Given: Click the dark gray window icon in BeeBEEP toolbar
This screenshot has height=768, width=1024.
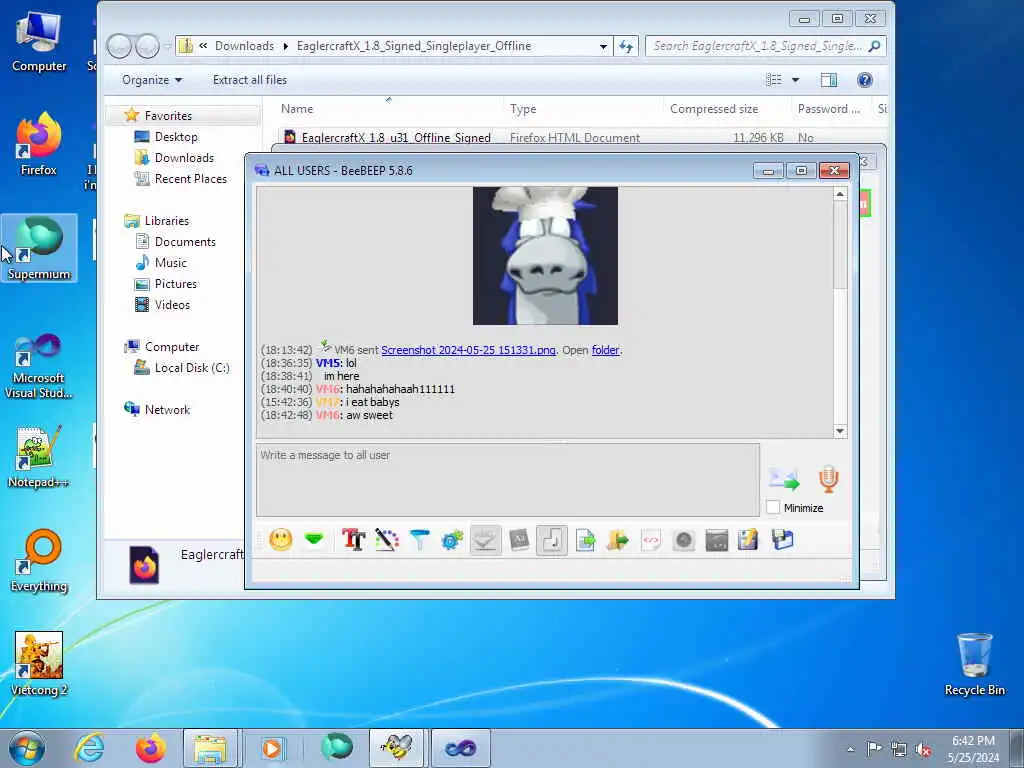Looking at the screenshot, I should click(x=716, y=540).
